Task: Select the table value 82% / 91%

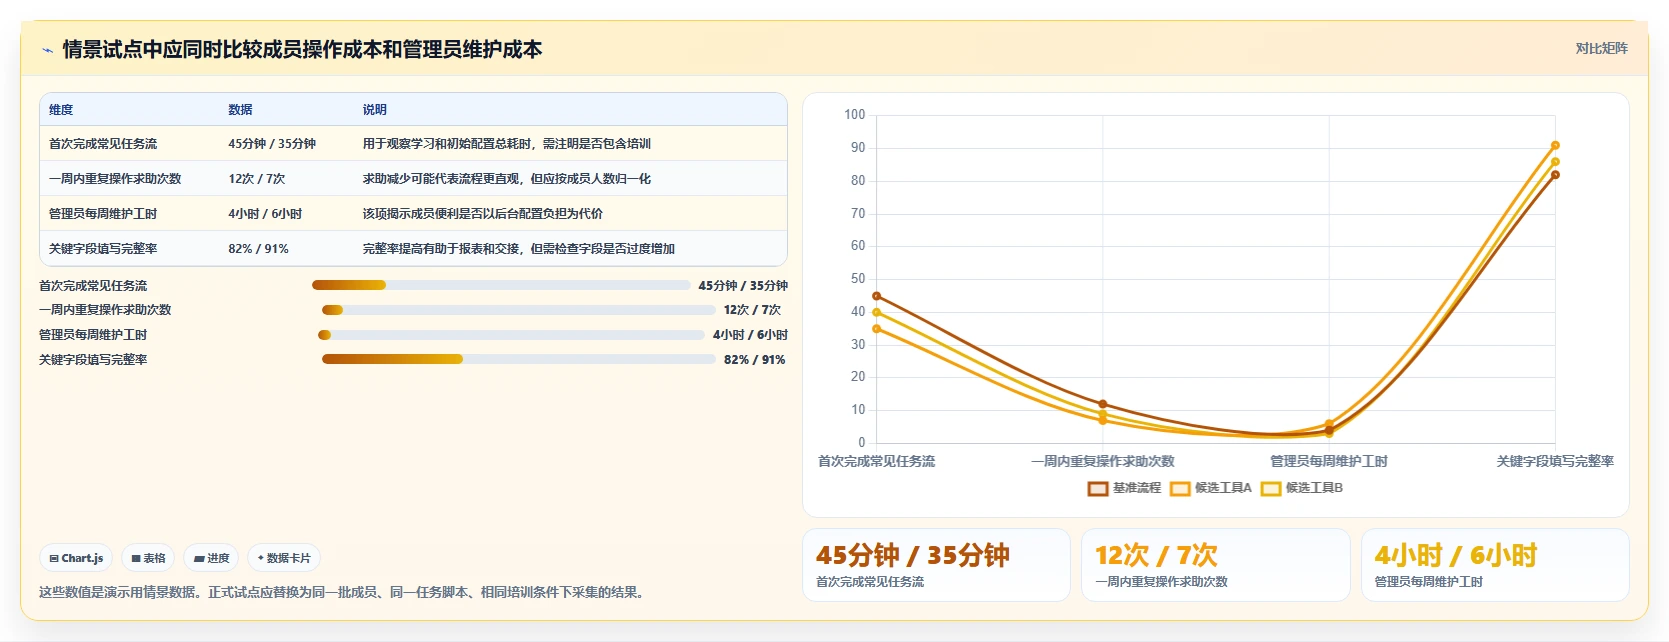Action: pyautogui.click(x=258, y=249)
